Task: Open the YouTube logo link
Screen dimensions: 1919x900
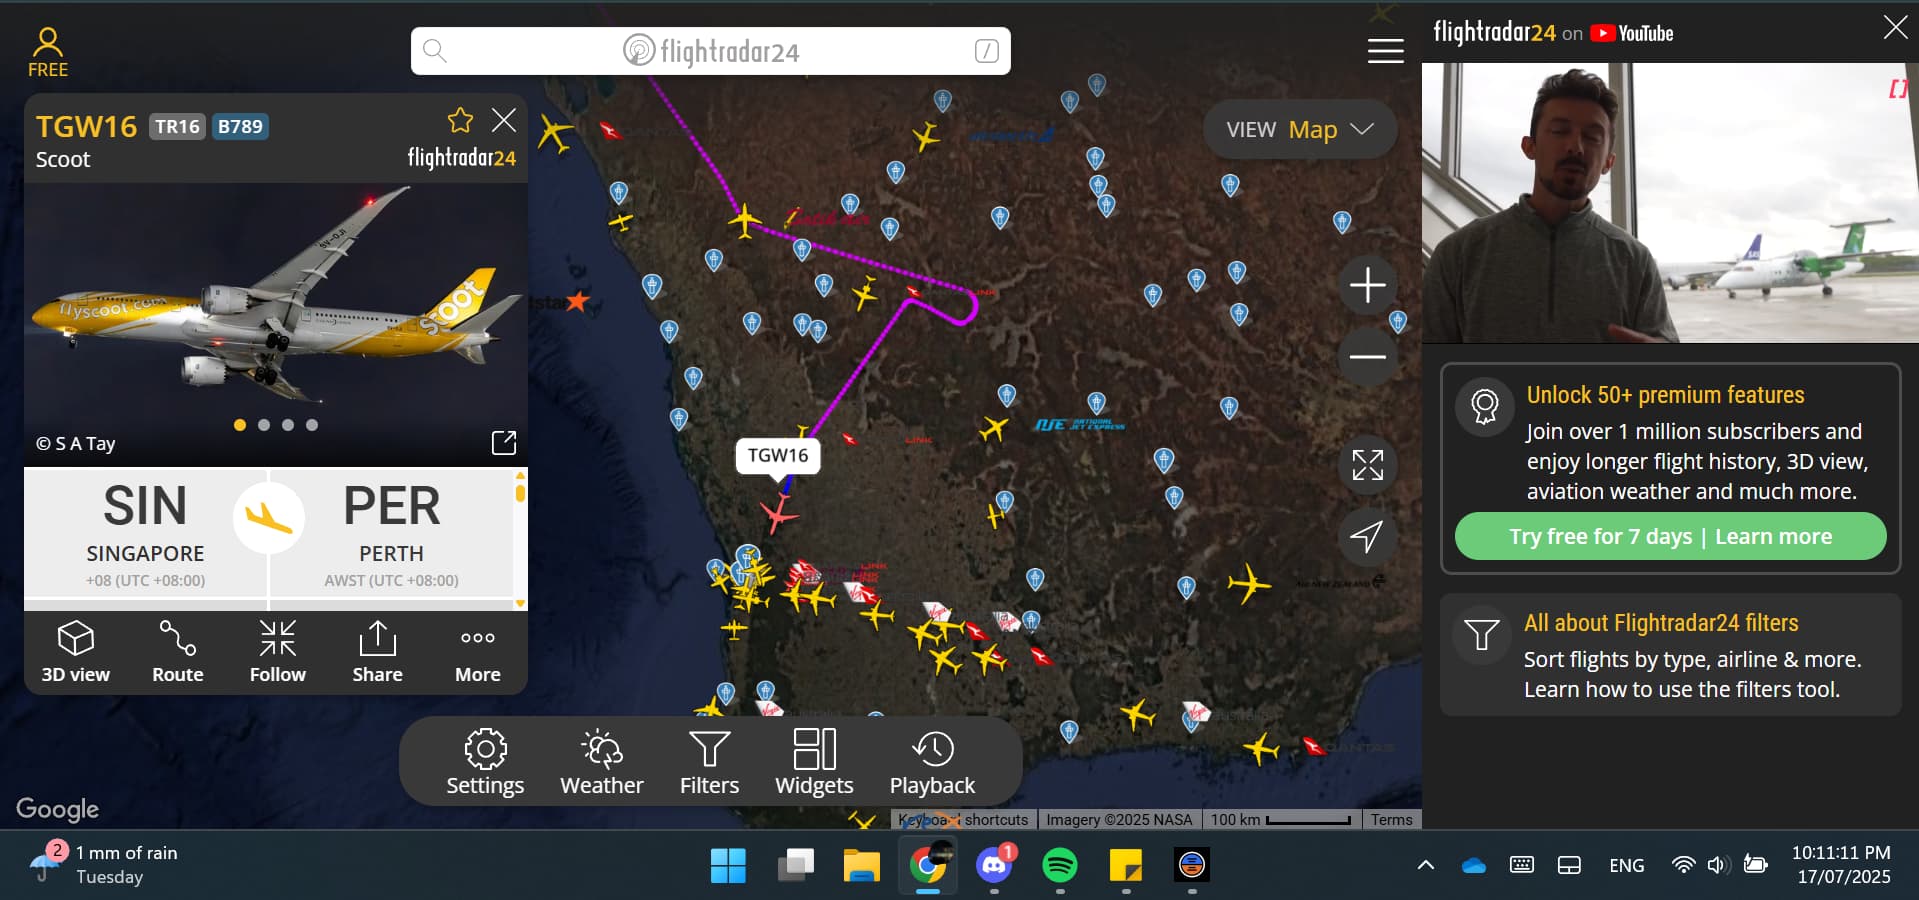Action: tap(1631, 33)
